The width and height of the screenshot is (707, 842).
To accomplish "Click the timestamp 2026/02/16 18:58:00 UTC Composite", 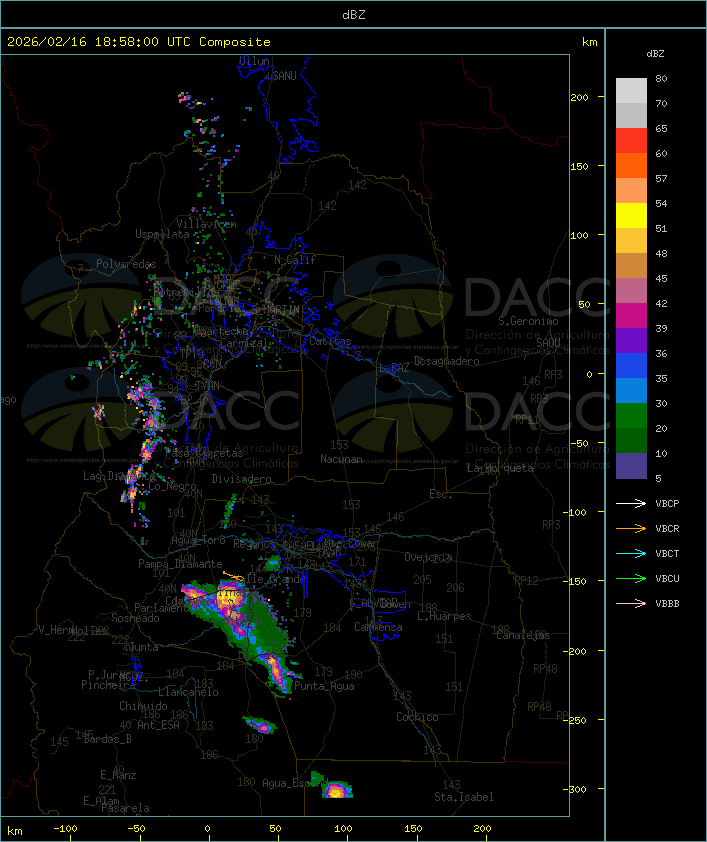I will click(139, 42).
